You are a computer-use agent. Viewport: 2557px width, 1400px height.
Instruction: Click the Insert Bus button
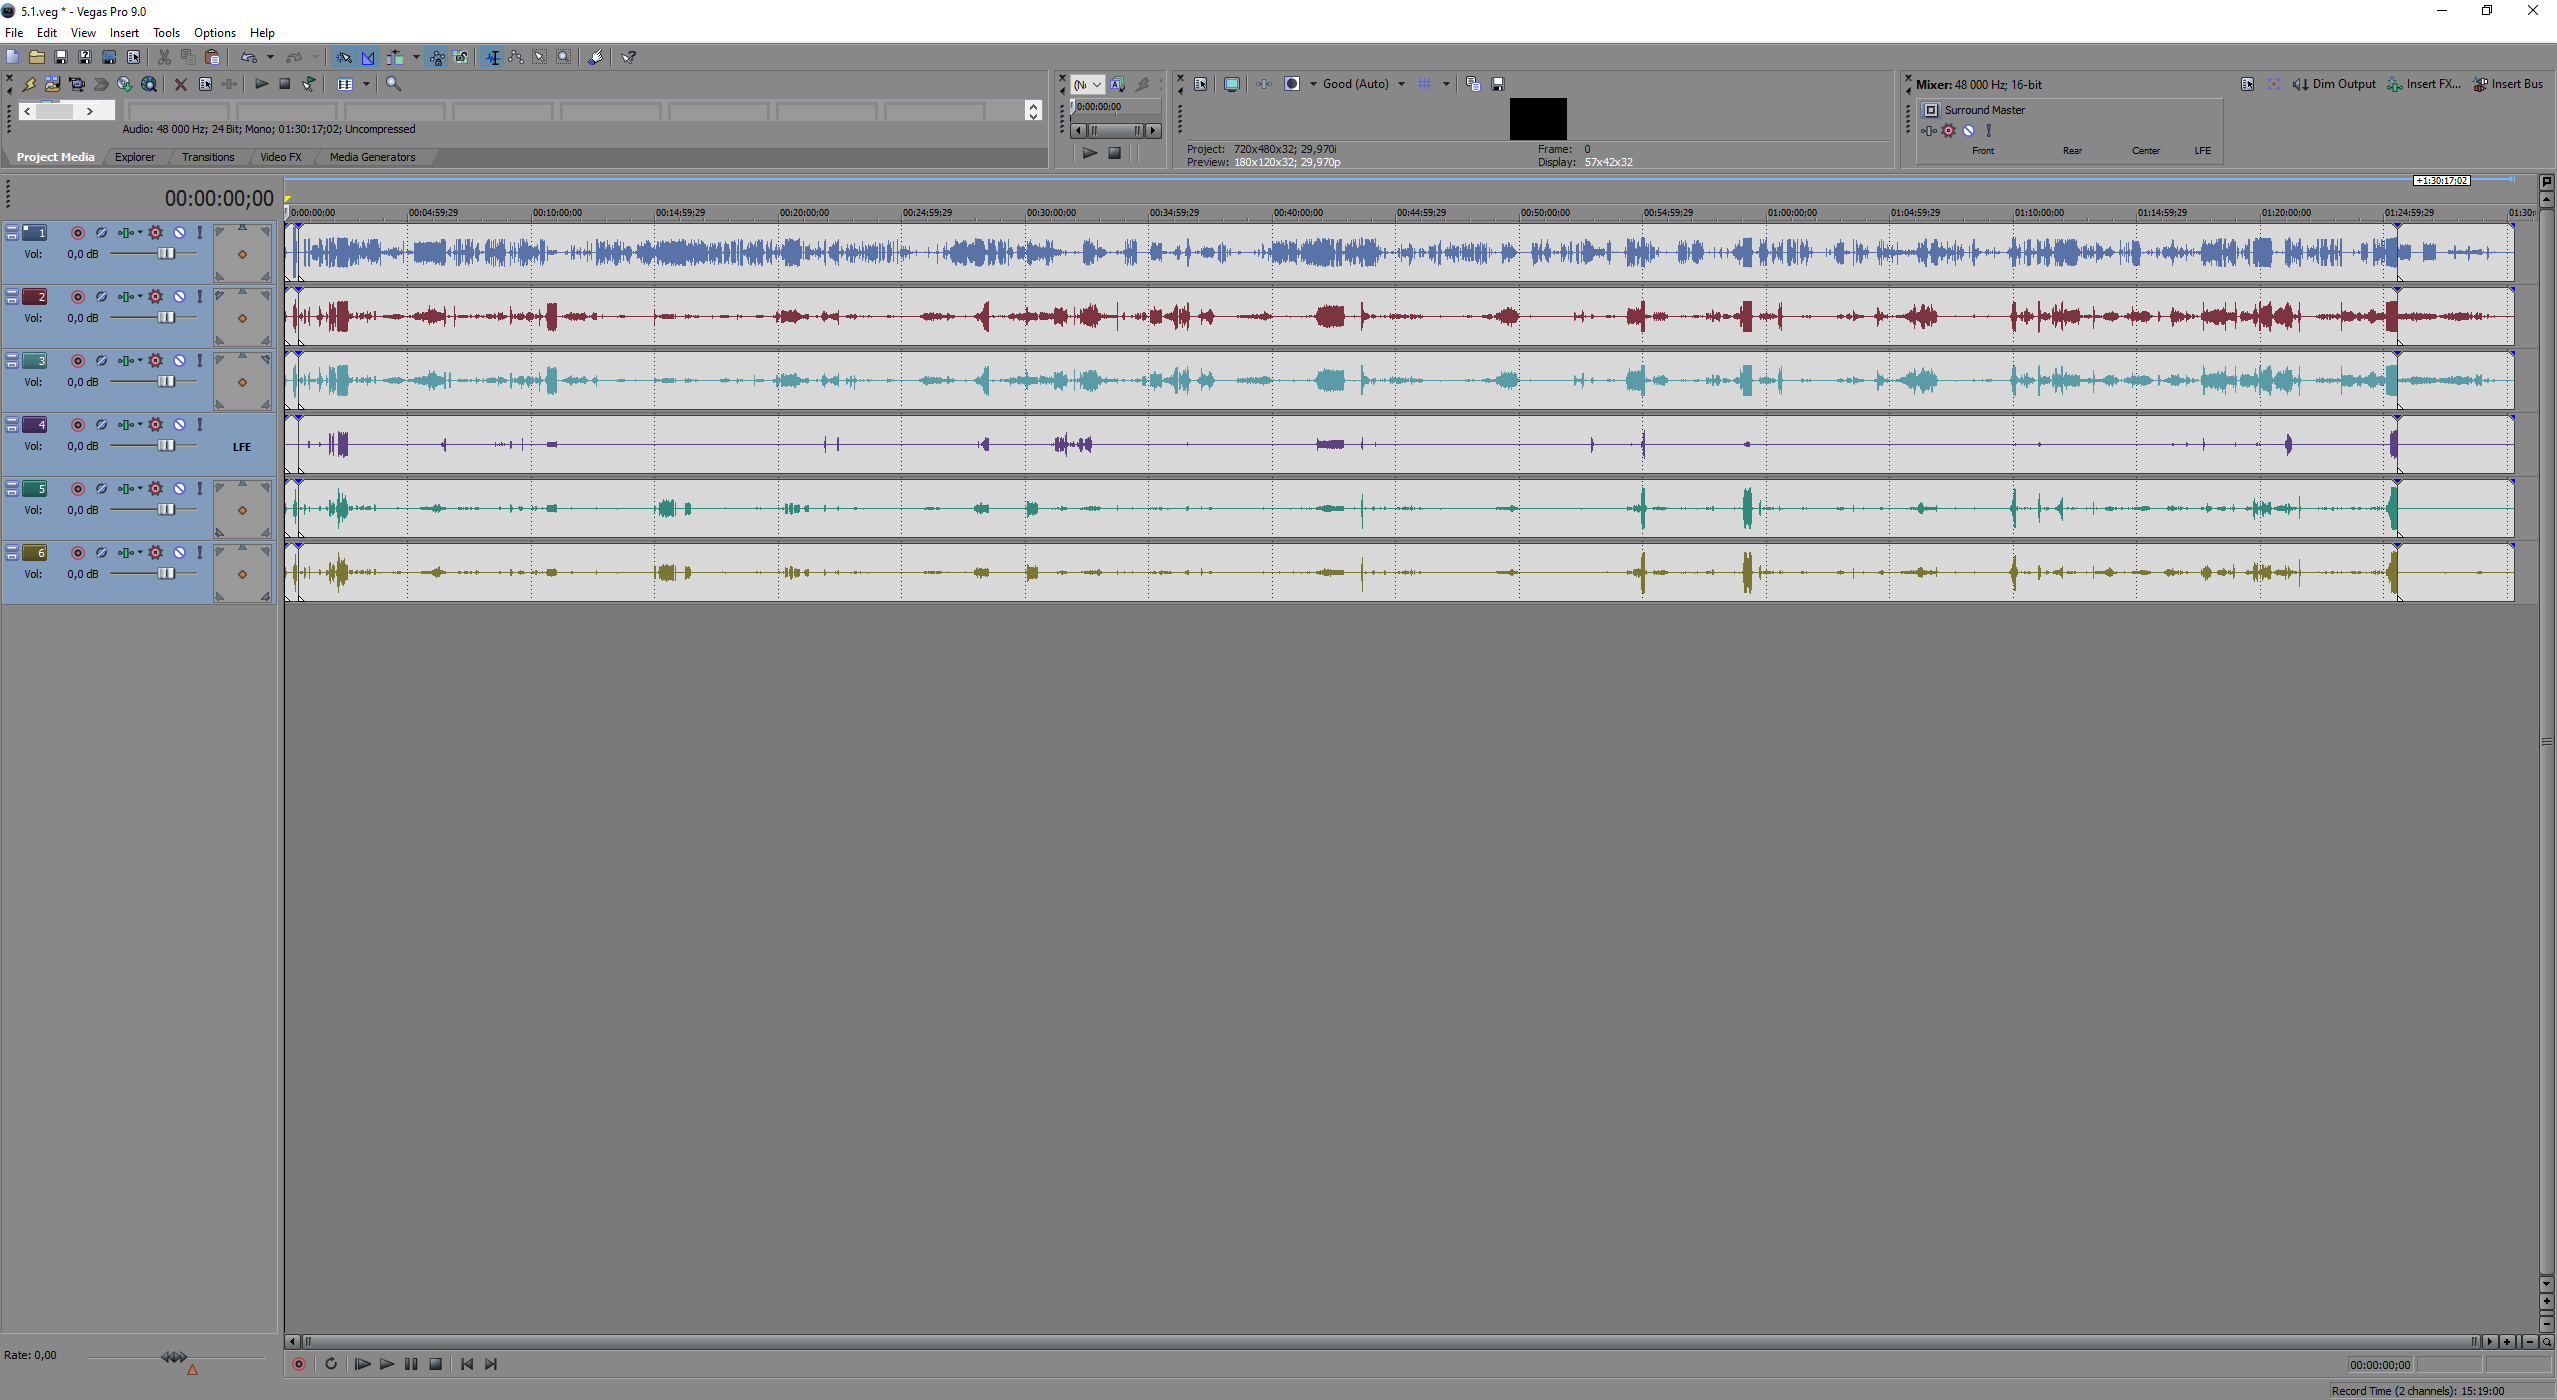coord(2508,84)
